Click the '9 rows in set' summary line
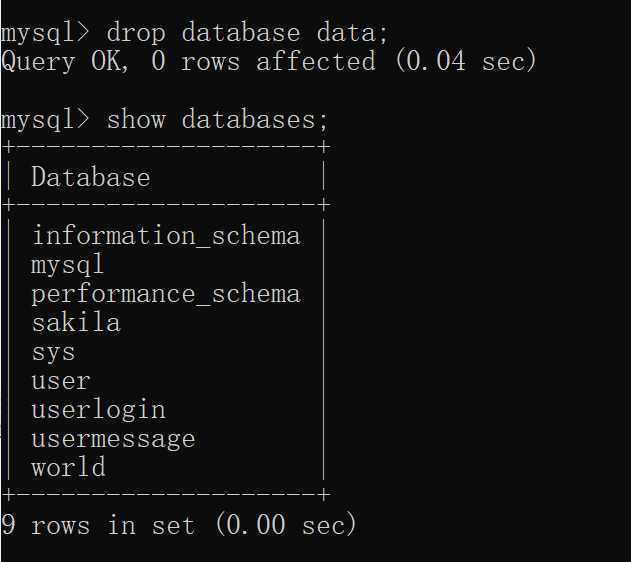Image resolution: width=631 pixels, height=562 pixels. pyautogui.click(x=179, y=525)
